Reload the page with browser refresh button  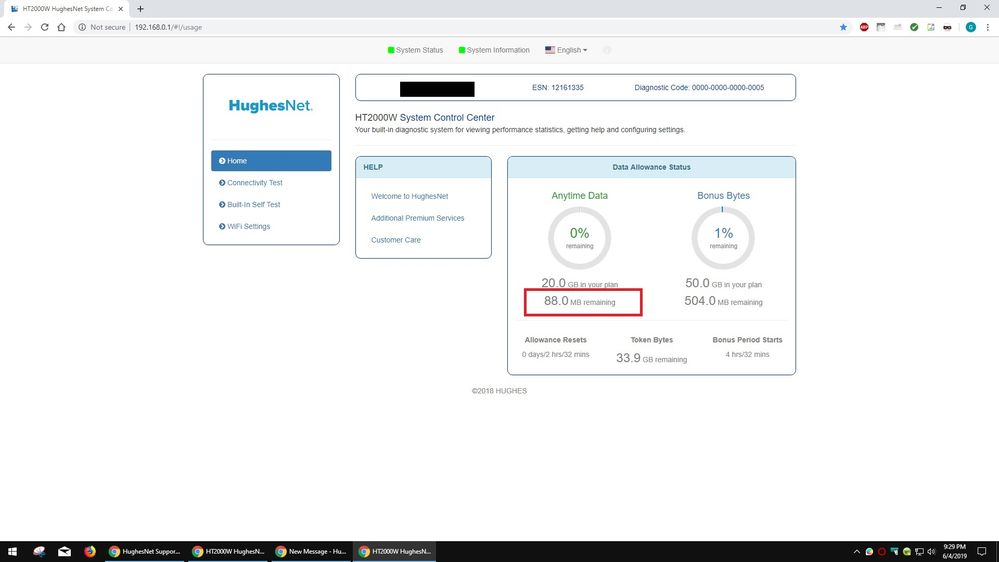(45, 27)
